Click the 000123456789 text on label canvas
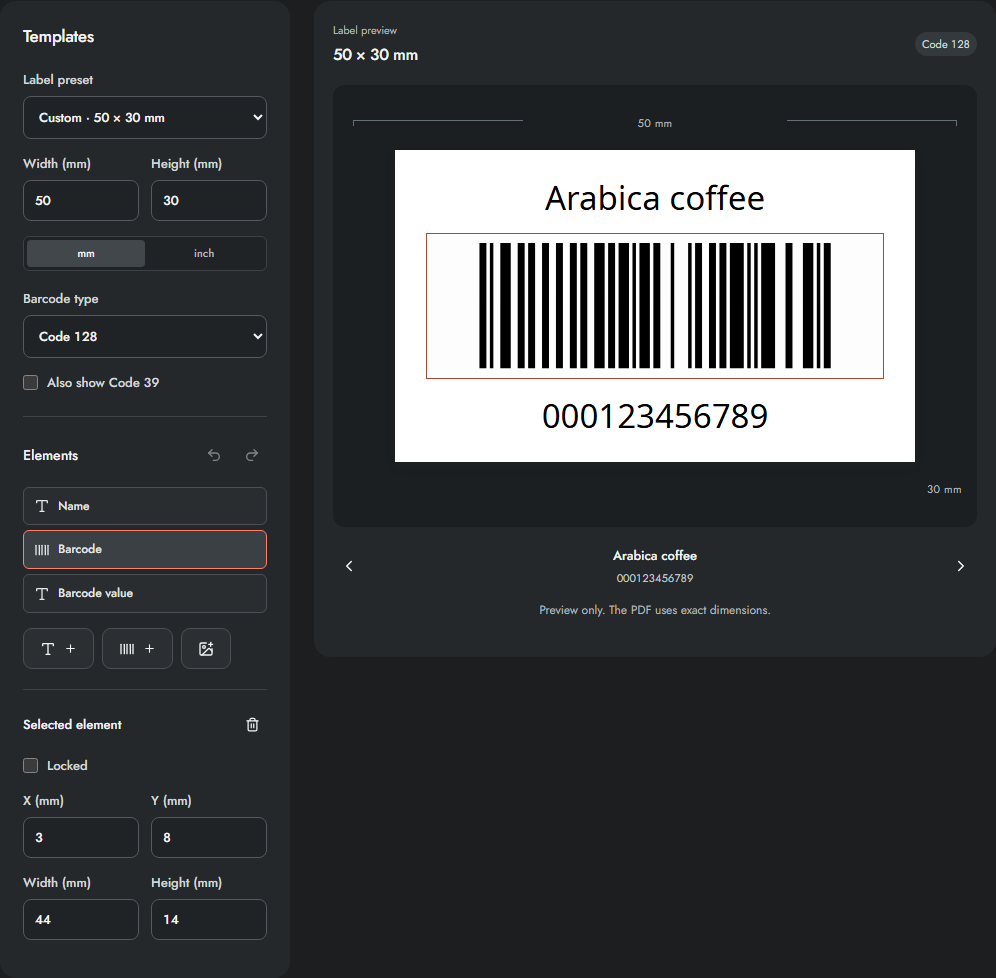Viewport: 996px width, 978px height. [x=655, y=417]
